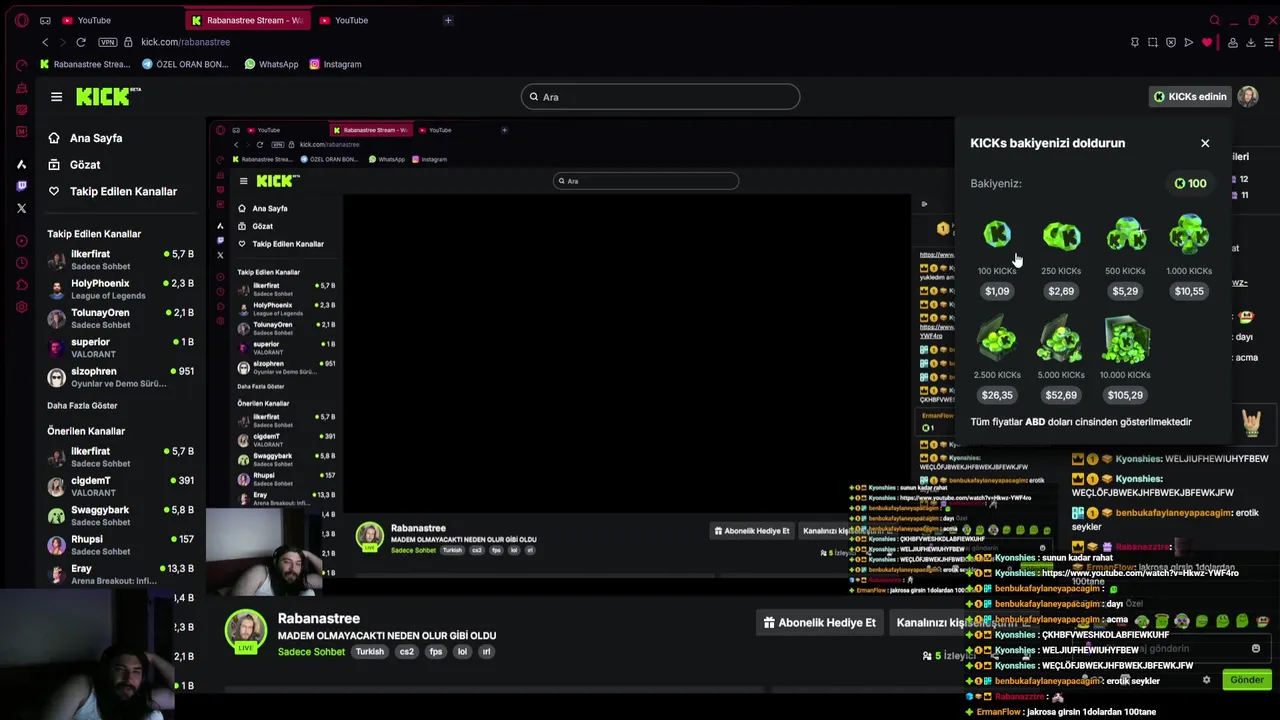Buy 100 KICKs for $1,09
The width and height of the screenshot is (1280, 720).
click(997, 291)
